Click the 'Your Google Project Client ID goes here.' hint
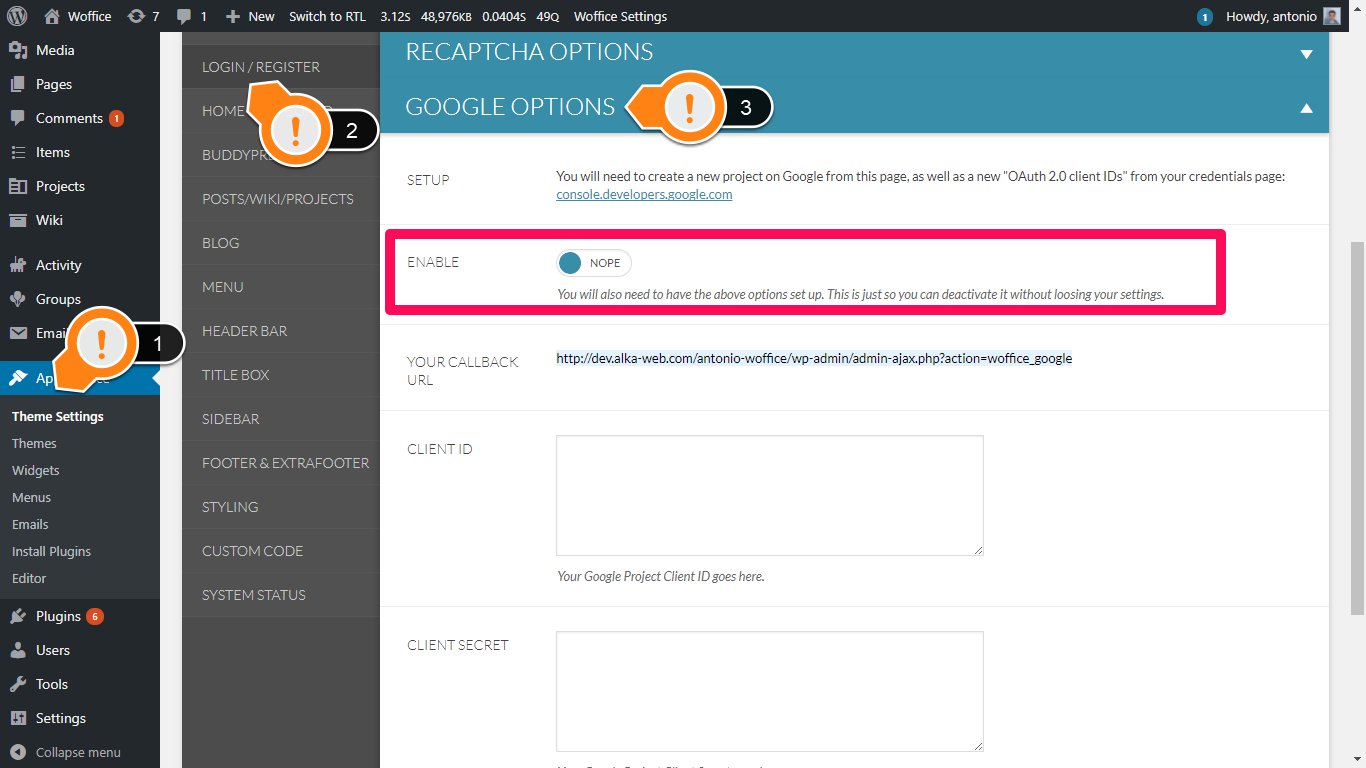This screenshot has height=768, width=1366. coord(660,576)
